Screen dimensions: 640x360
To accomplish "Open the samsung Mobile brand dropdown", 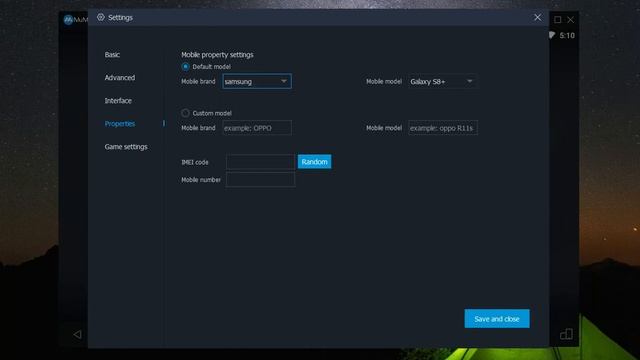I will pos(257,81).
